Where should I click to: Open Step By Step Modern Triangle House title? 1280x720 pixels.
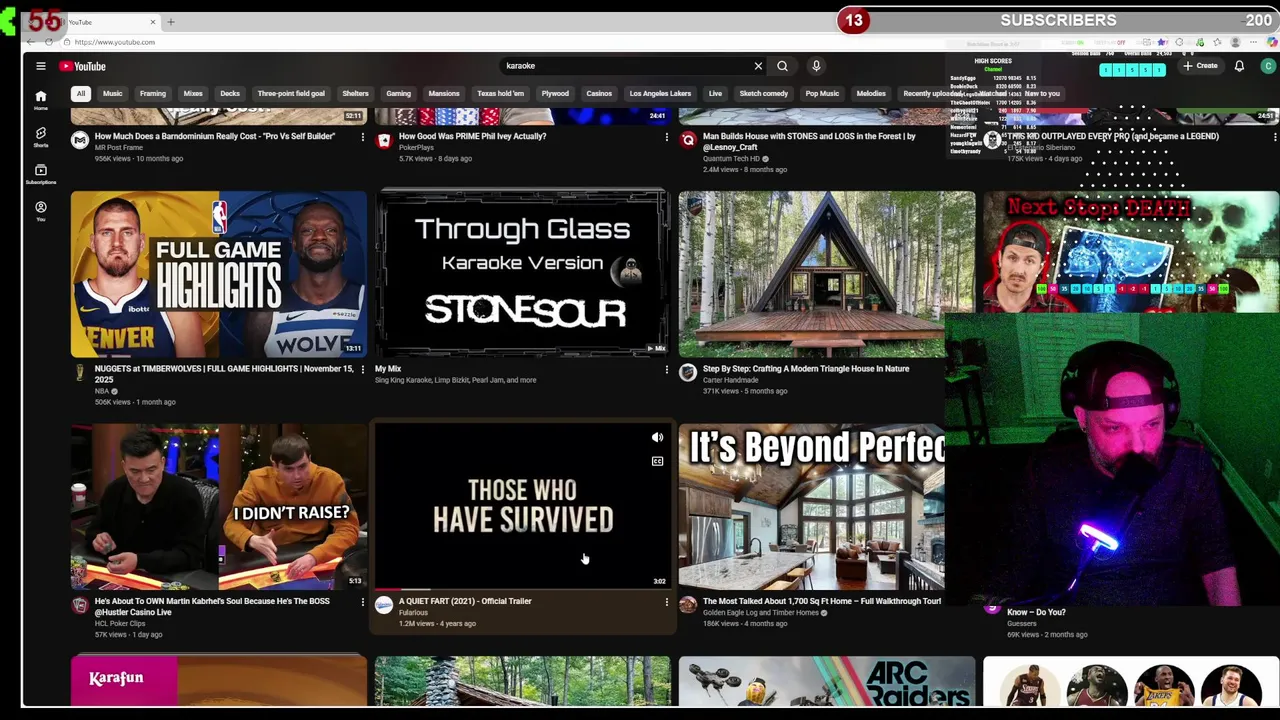tap(806, 369)
